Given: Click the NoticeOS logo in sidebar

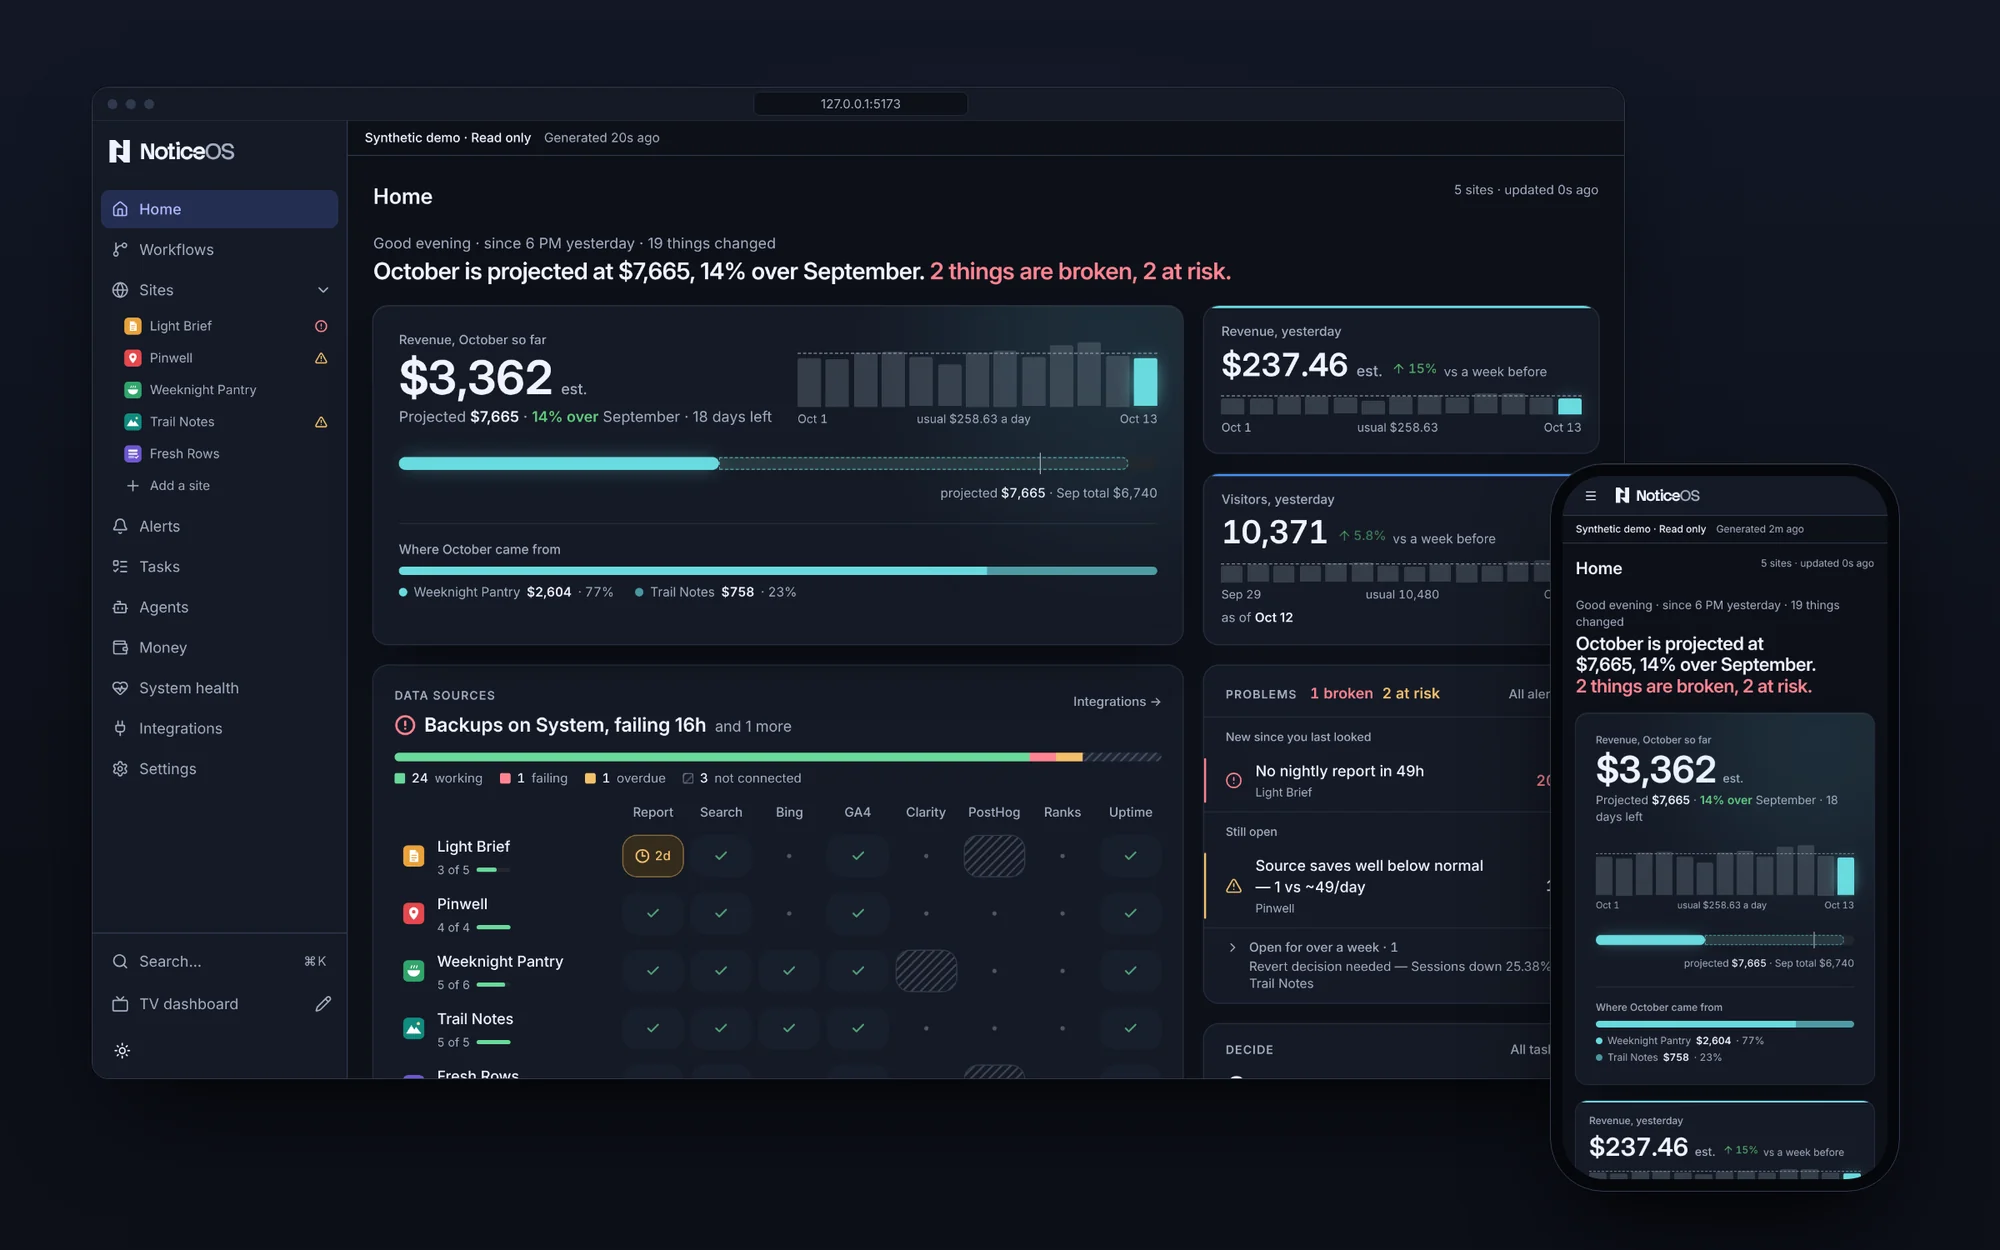Looking at the screenshot, I should coord(172,151).
